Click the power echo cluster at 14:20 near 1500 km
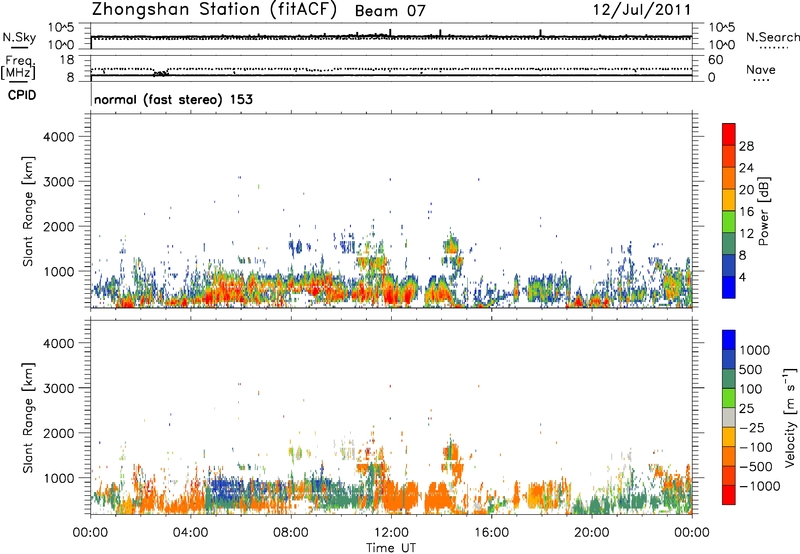 tap(451, 245)
